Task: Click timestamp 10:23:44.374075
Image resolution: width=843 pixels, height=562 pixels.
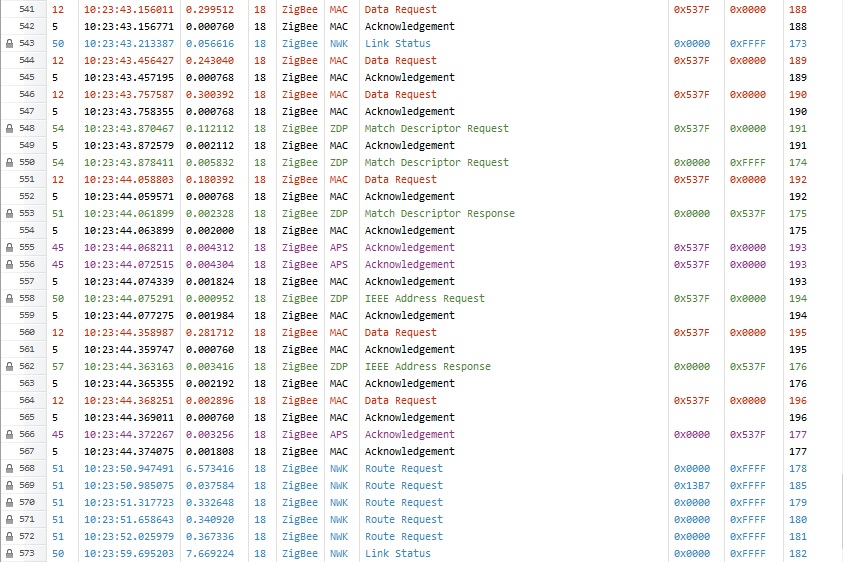Action: (x=128, y=452)
